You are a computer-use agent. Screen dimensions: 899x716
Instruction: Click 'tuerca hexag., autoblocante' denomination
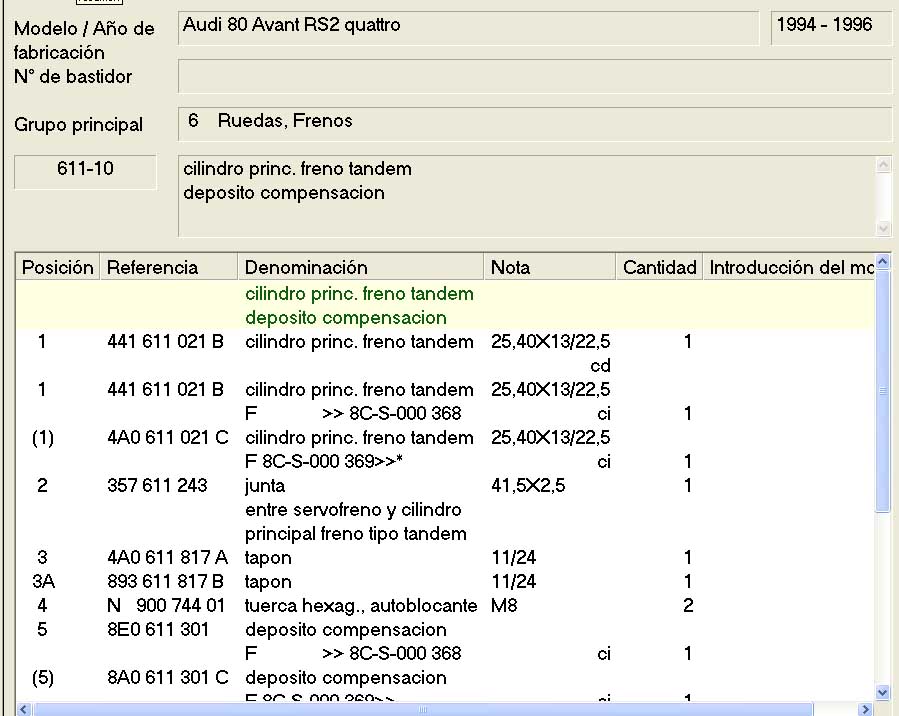[x=361, y=606]
